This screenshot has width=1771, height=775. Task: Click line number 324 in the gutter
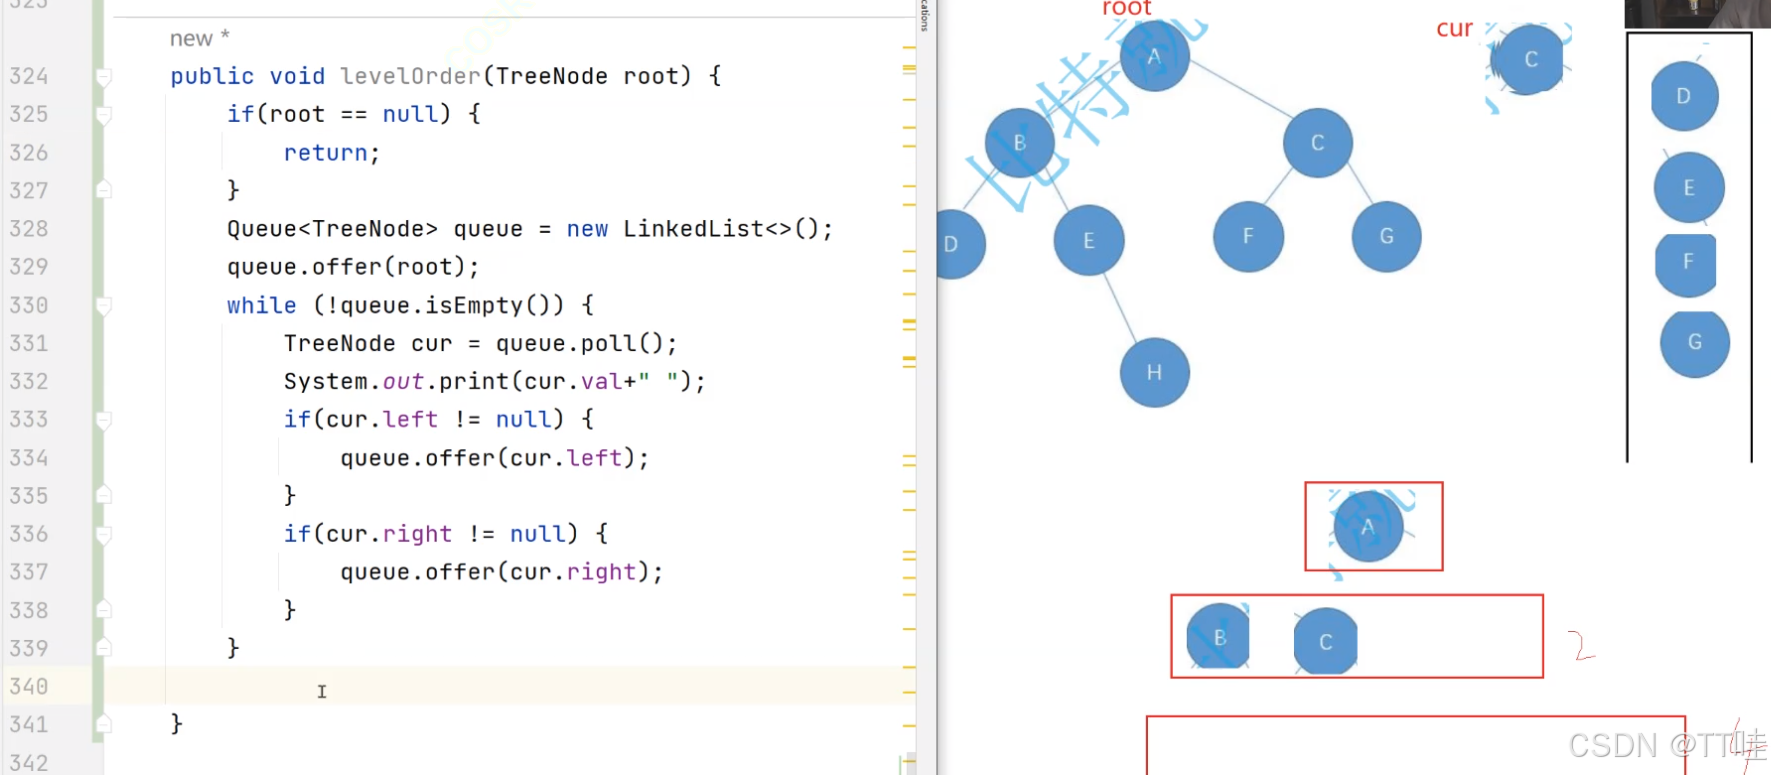pyautogui.click(x=28, y=76)
